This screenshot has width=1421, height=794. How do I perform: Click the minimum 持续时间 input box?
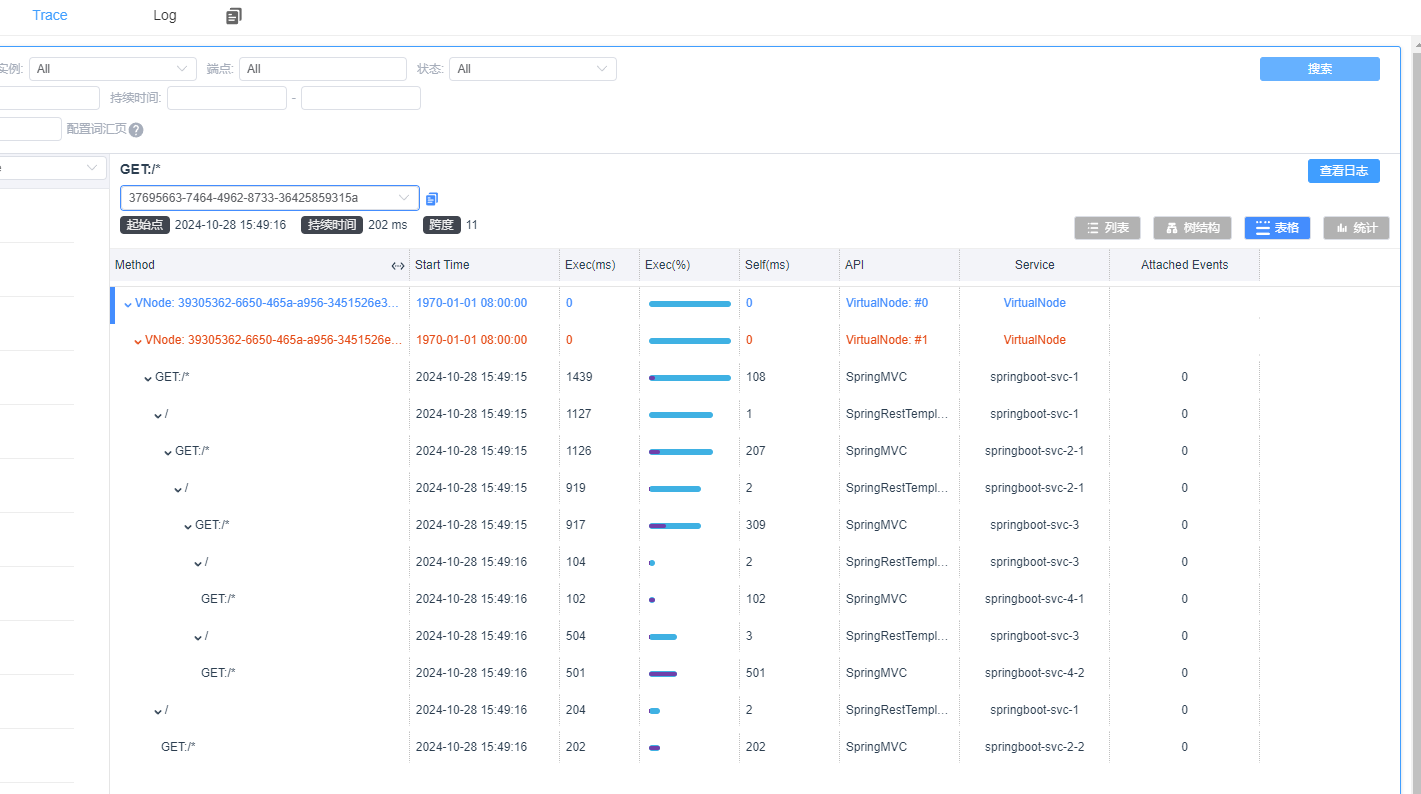(227, 98)
